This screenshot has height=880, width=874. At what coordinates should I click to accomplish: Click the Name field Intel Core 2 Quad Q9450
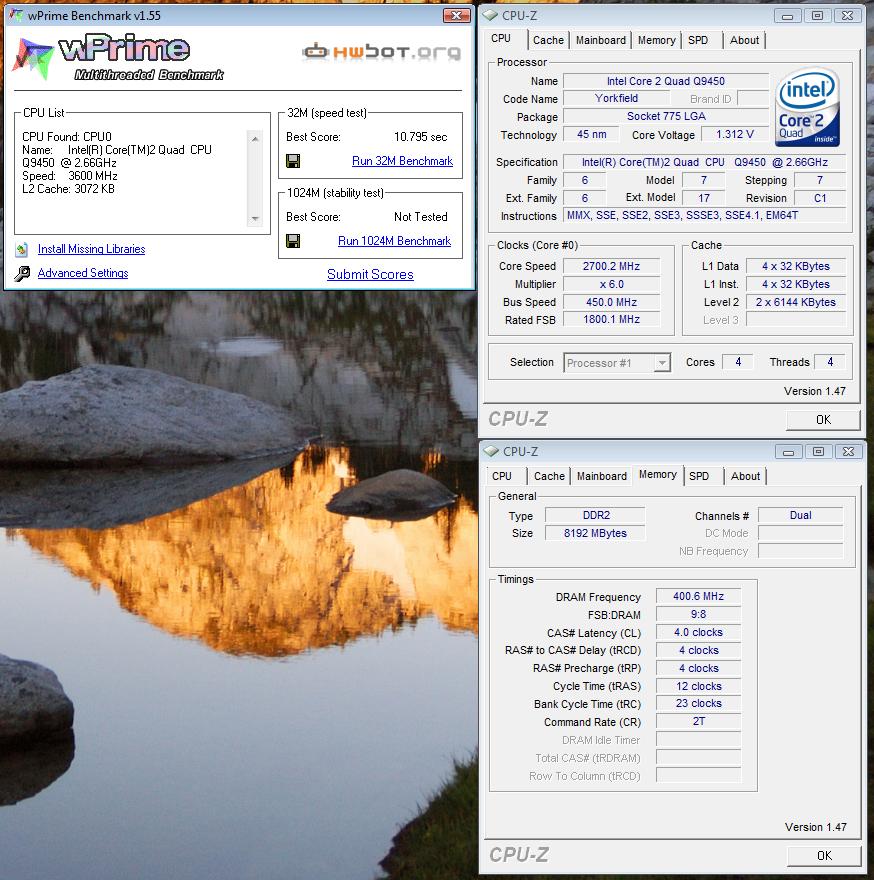pyautogui.click(x=666, y=81)
